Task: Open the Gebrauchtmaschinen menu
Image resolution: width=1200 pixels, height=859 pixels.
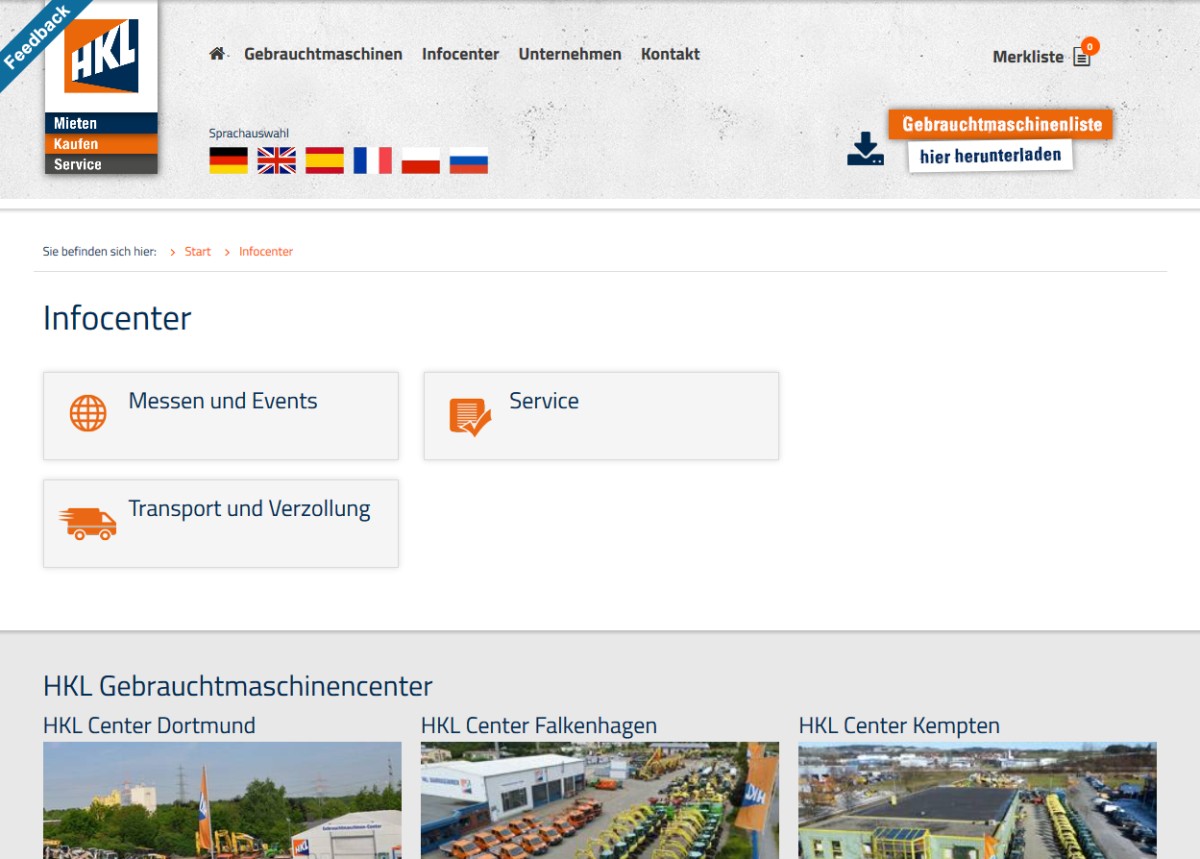Action: [x=323, y=54]
